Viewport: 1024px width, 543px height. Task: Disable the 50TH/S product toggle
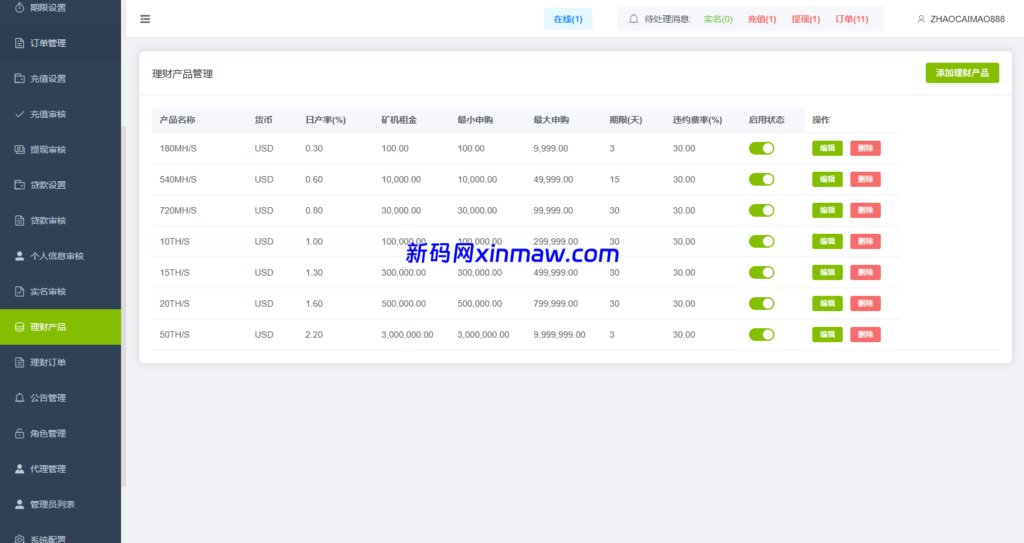coord(761,335)
